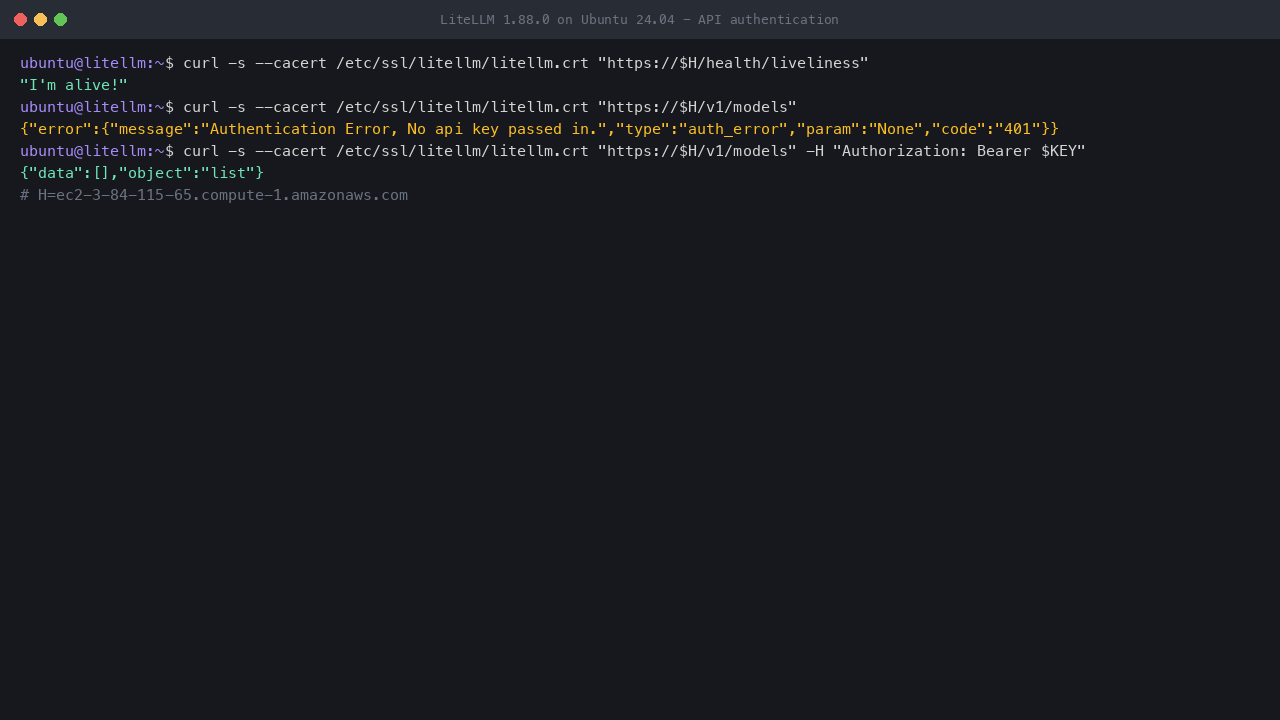Click the curl v1/models command without Authorization header
Image resolution: width=1280 pixels, height=720 pixels.
point(408,107)
